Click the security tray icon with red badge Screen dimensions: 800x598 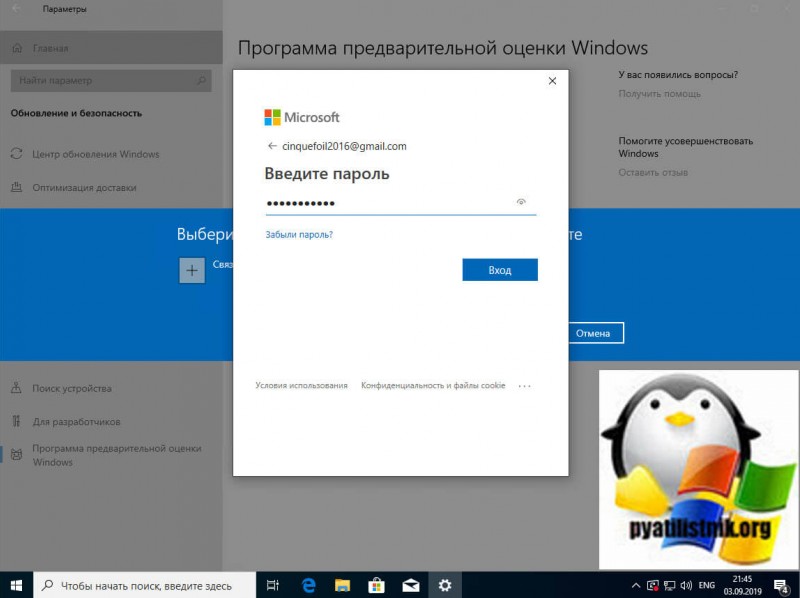tap(653, 586)
